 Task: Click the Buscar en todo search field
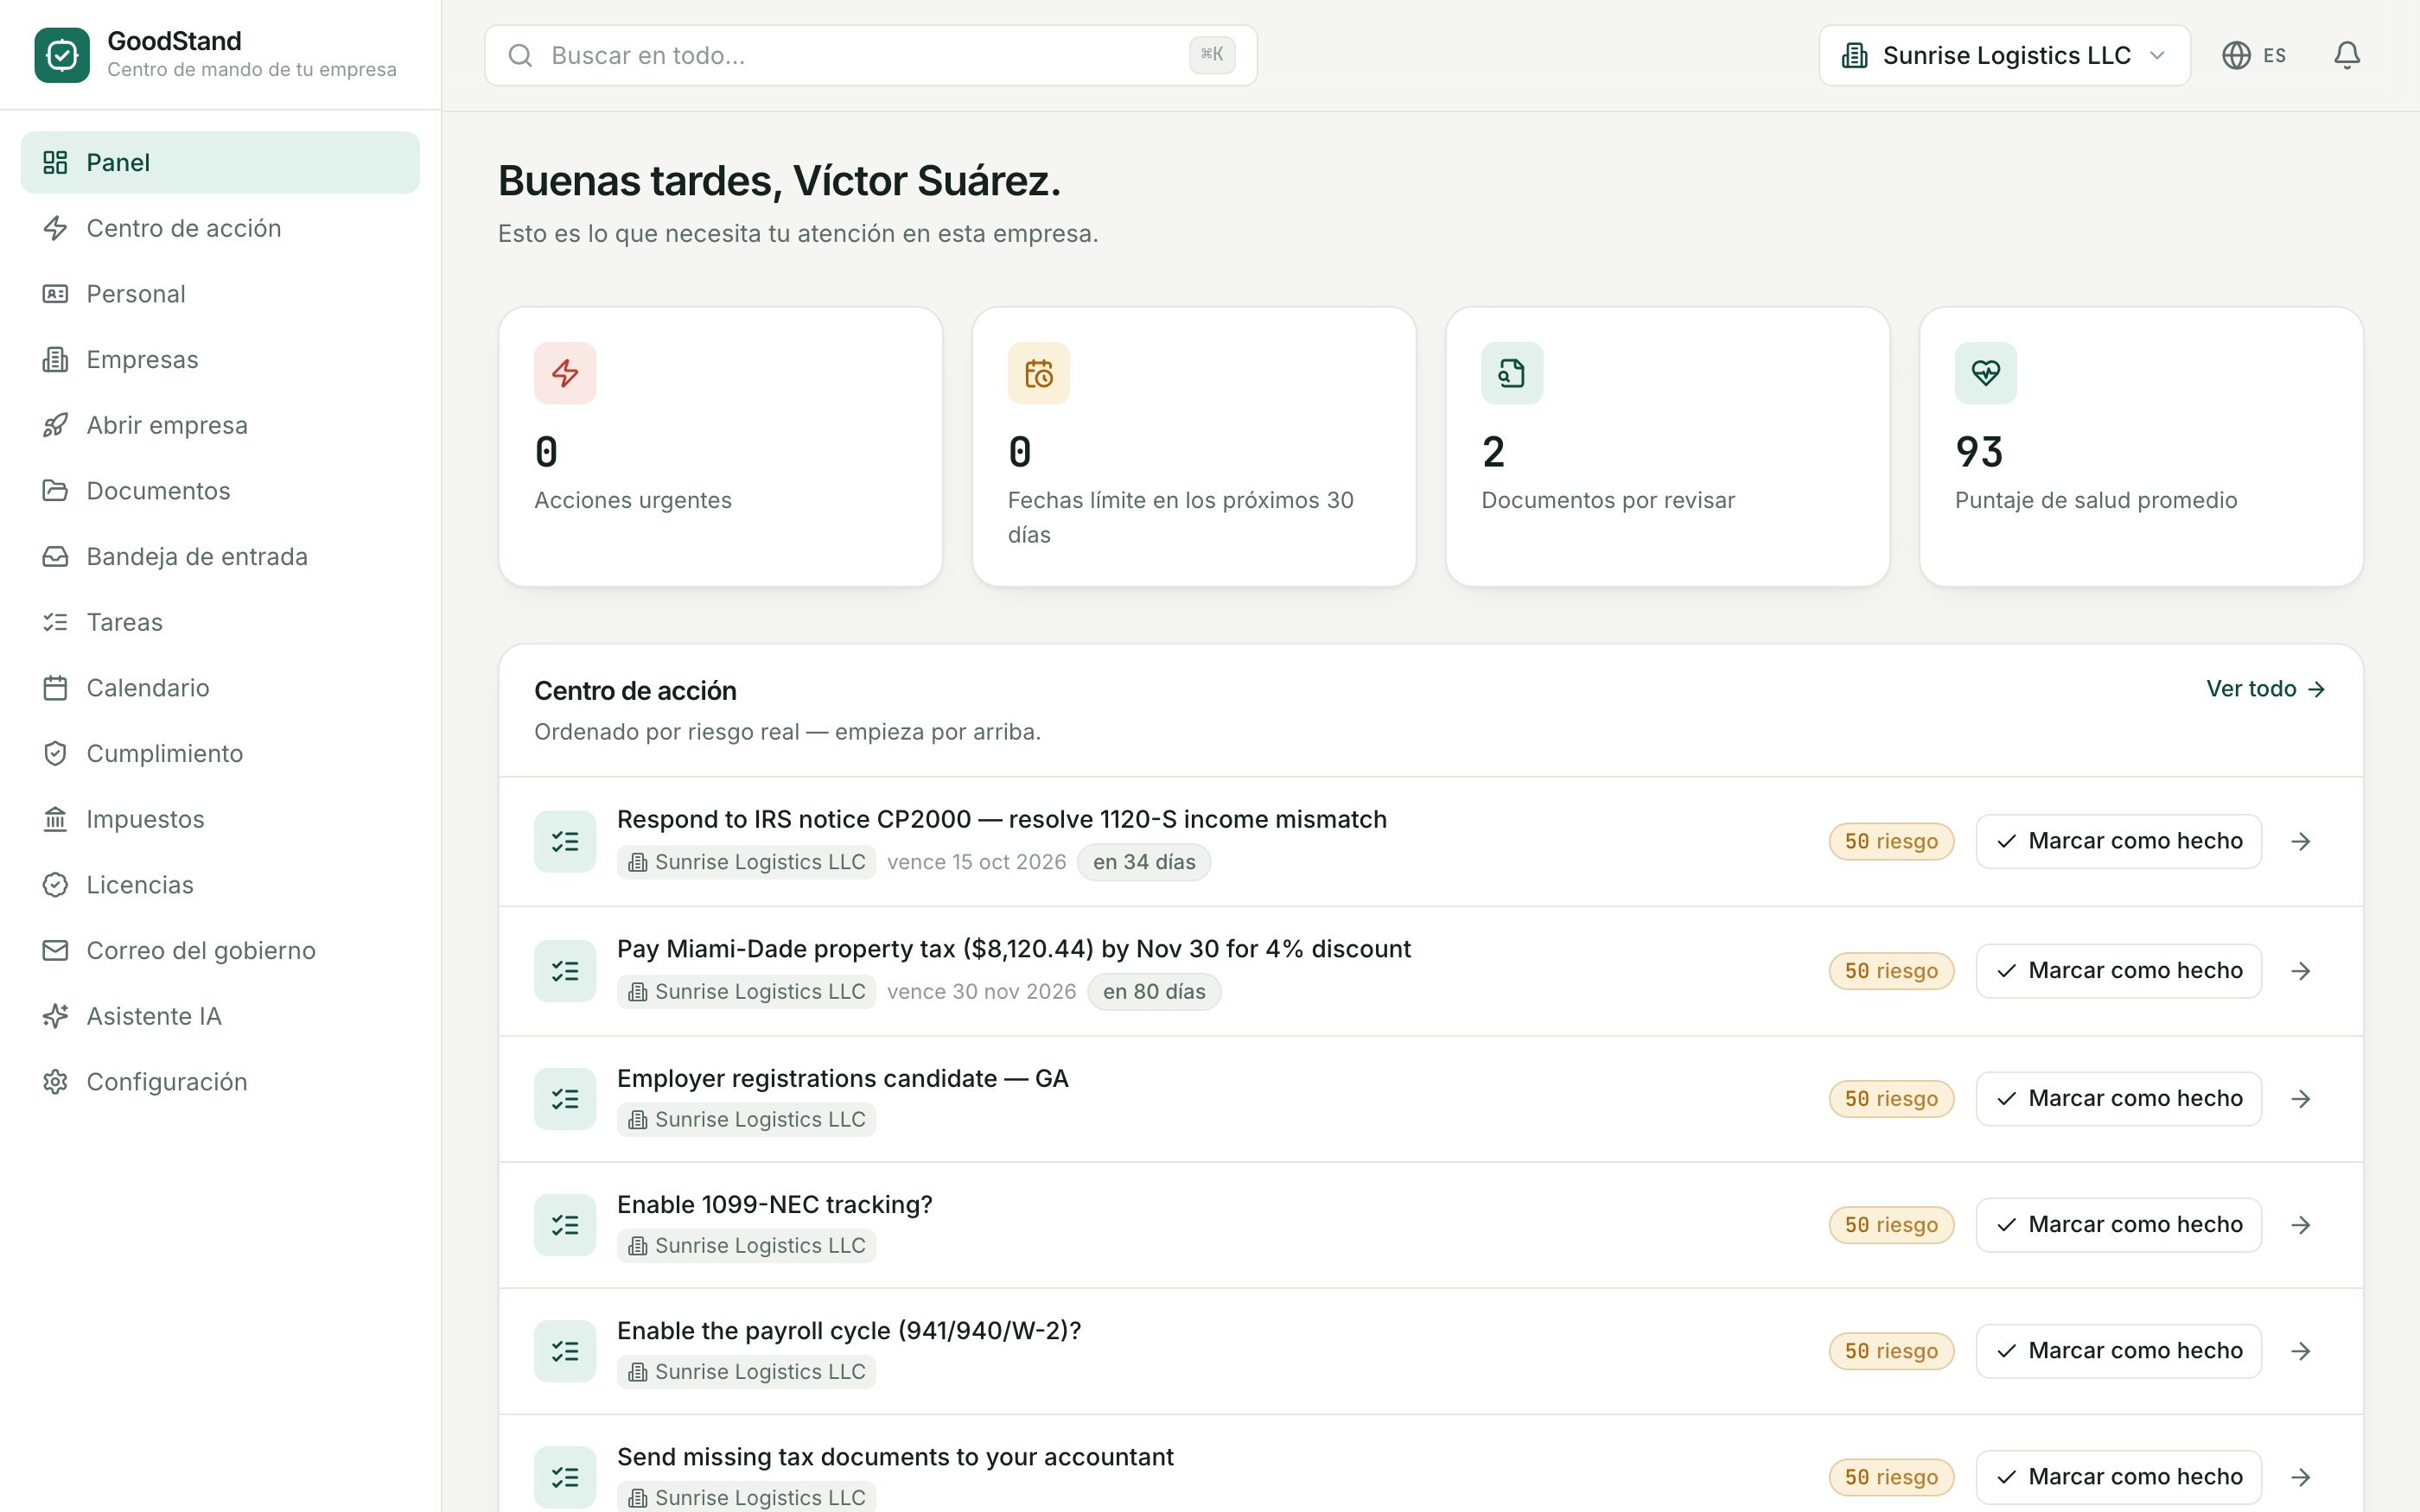click(870, 55)
